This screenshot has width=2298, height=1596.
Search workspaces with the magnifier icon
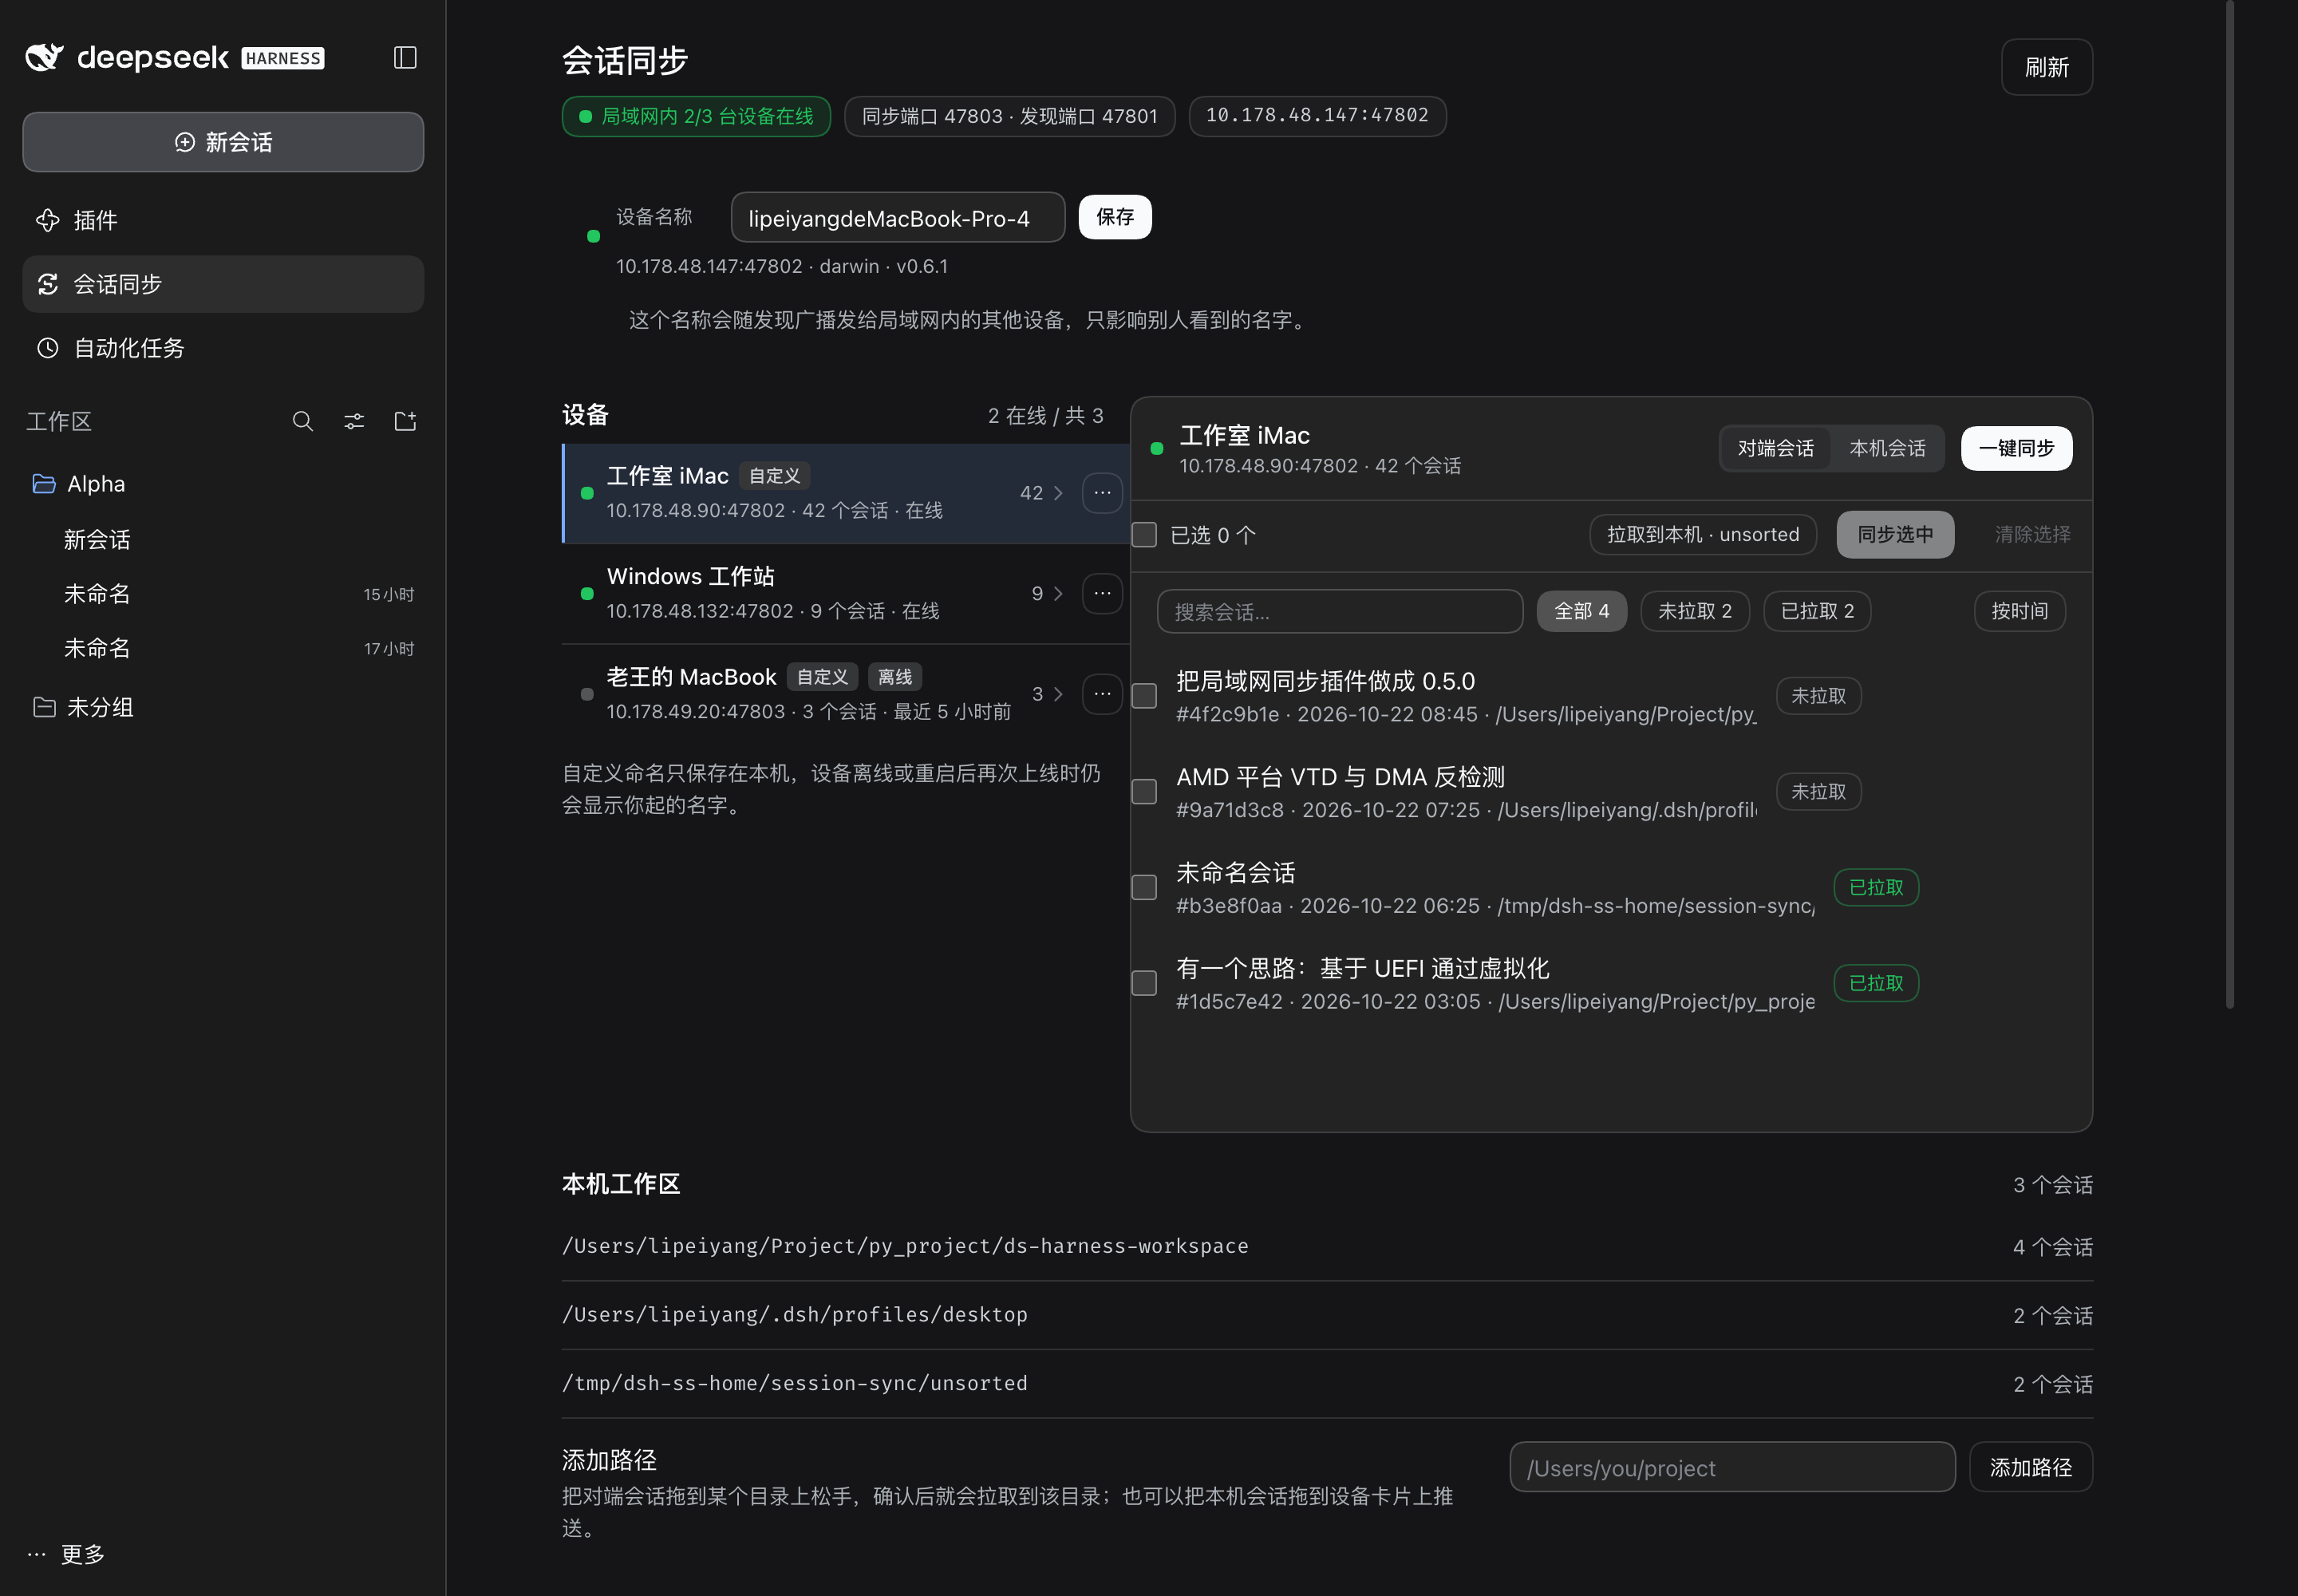(x=303, y=421)
